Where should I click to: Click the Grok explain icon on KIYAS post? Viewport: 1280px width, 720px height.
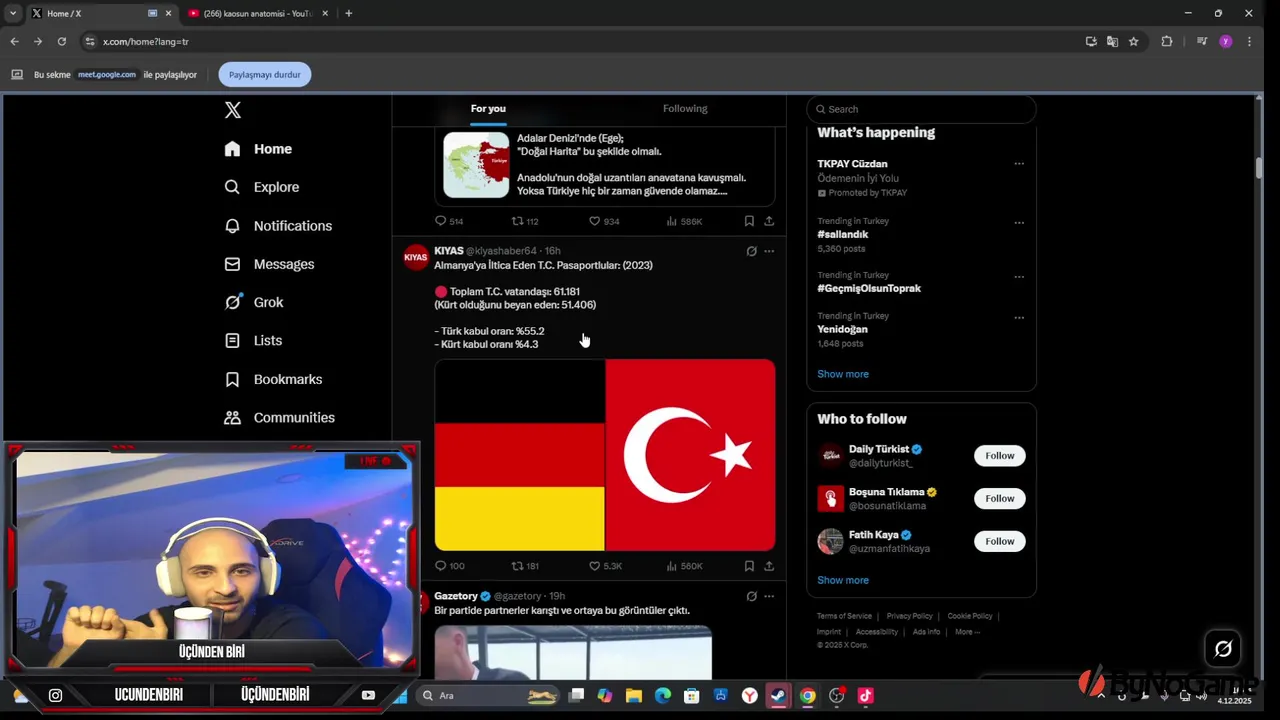[x=751, y=251]
